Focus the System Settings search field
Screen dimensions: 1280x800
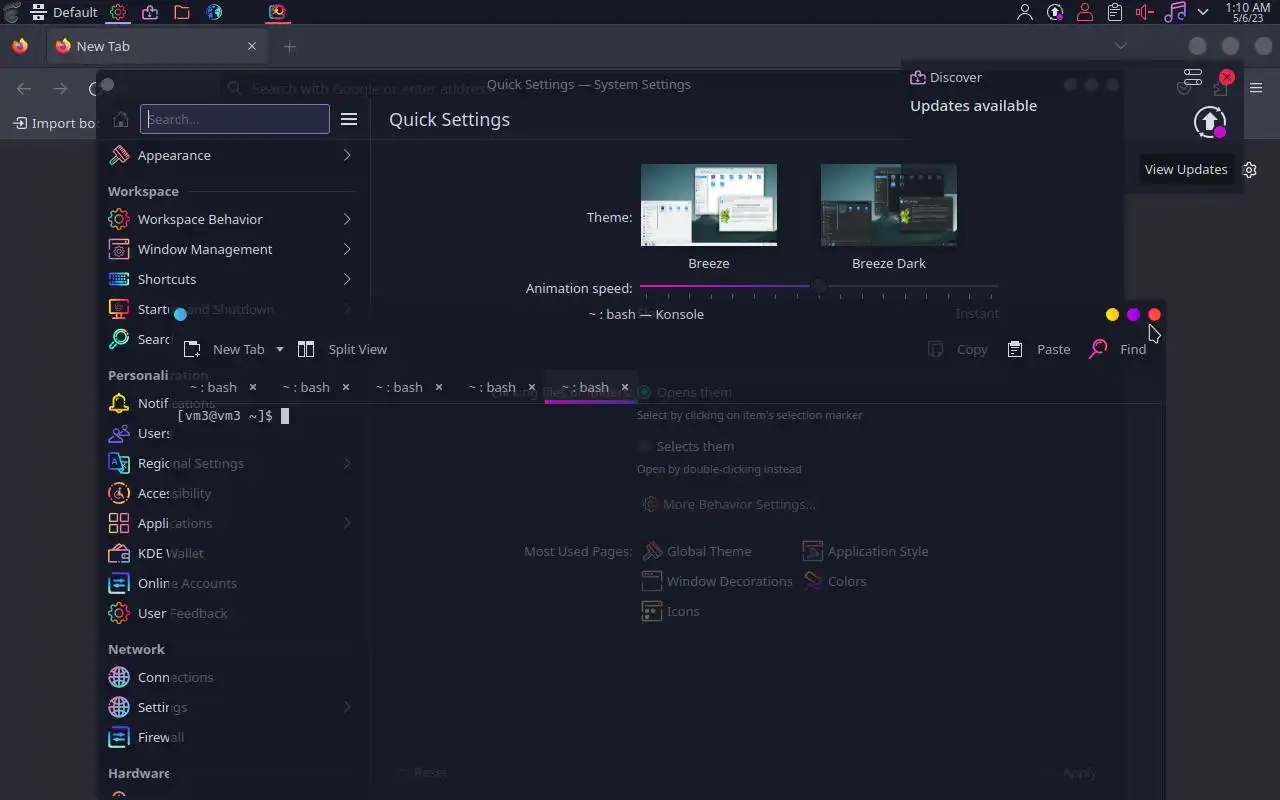[x=235, y=119]
